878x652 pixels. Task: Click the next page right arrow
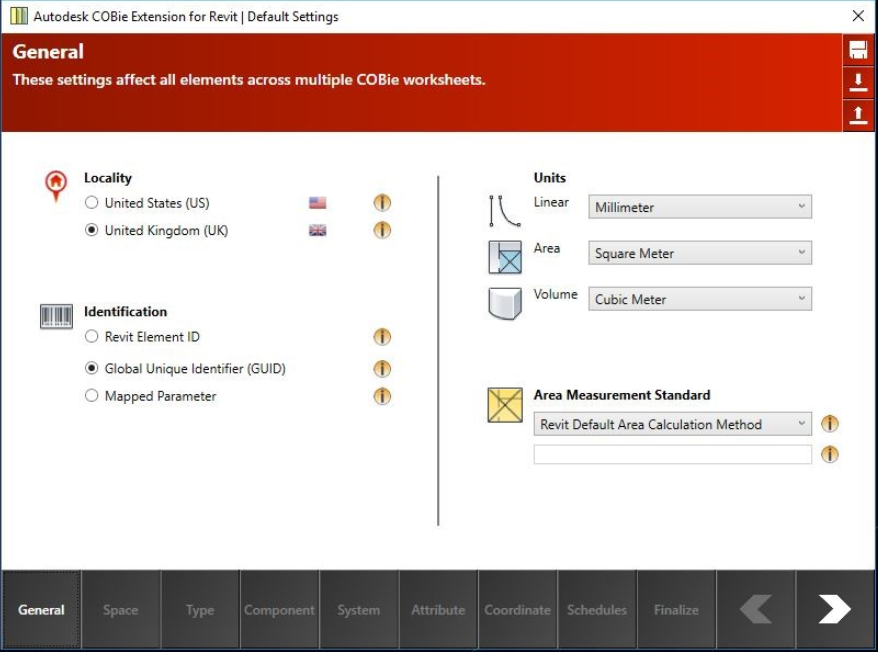pos(835,609)
